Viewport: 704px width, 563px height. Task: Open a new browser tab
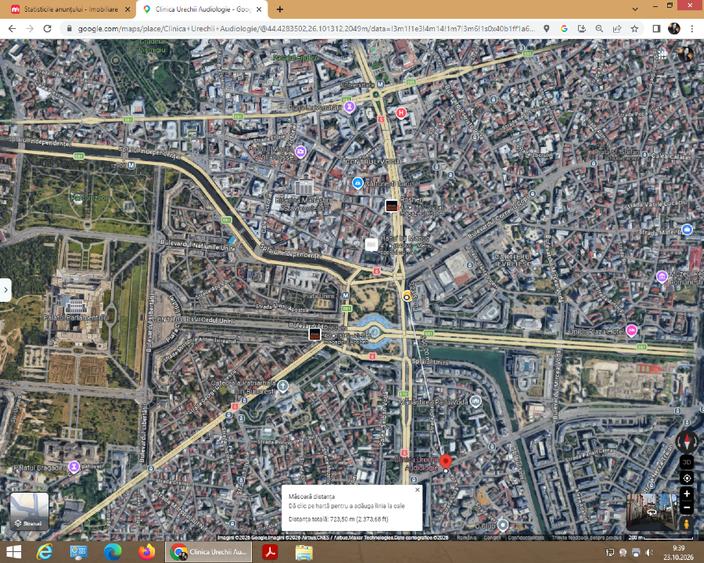click(280, 9)
